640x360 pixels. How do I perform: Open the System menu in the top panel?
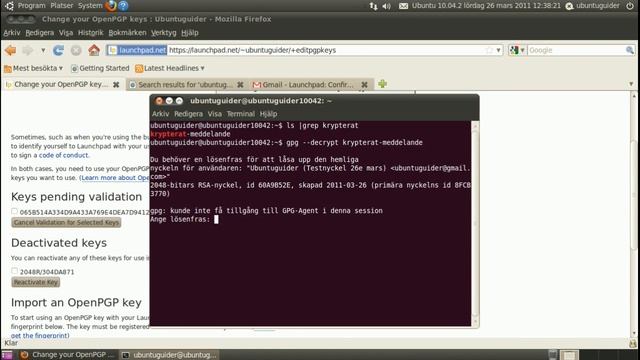(90, 6)
